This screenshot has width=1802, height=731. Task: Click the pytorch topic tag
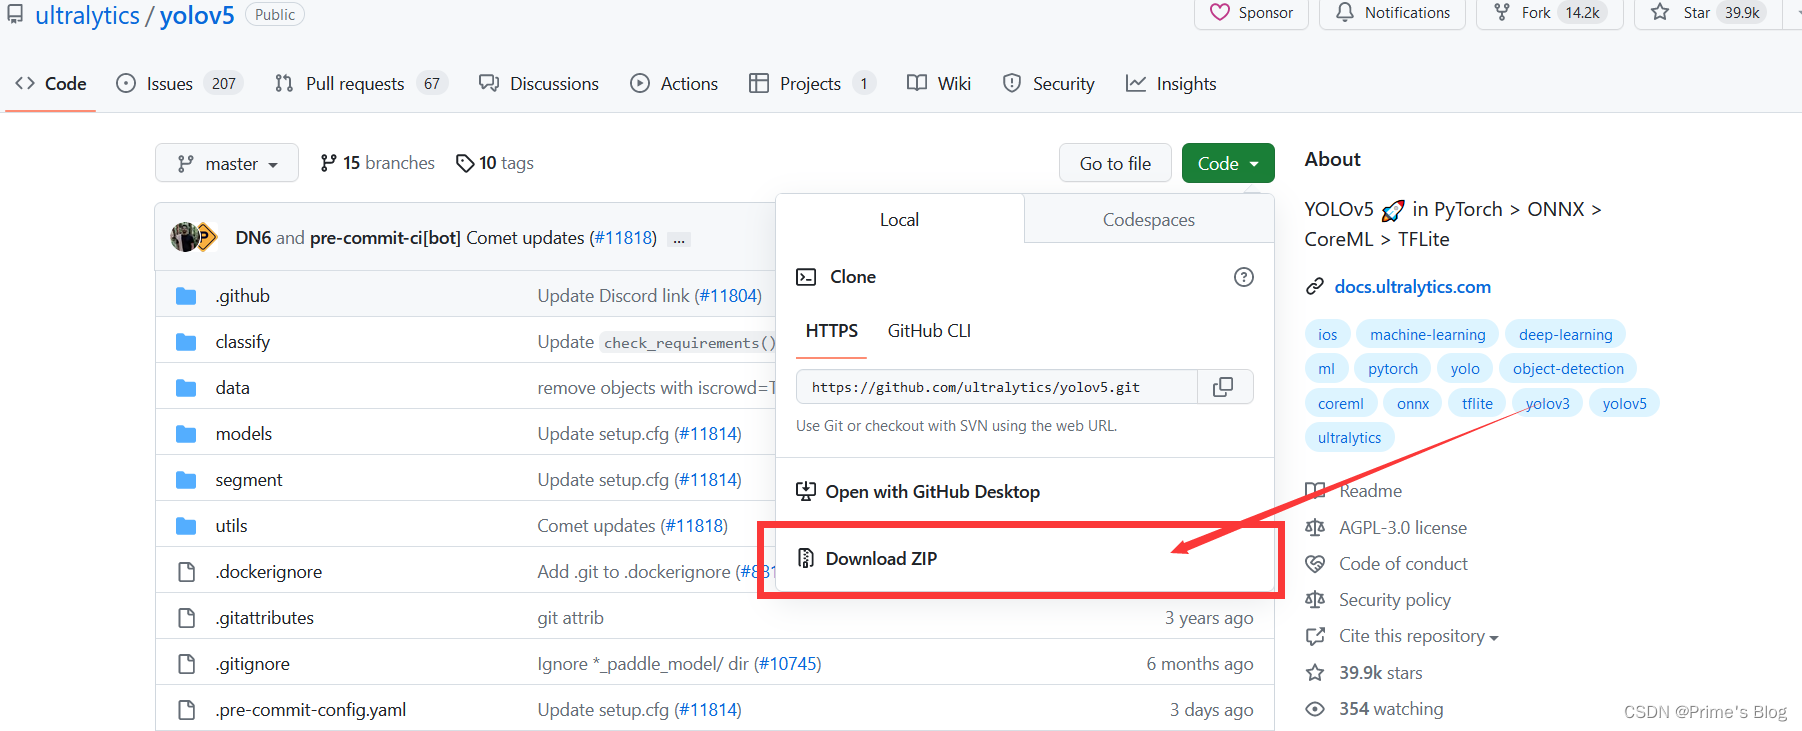(1393, 369)
